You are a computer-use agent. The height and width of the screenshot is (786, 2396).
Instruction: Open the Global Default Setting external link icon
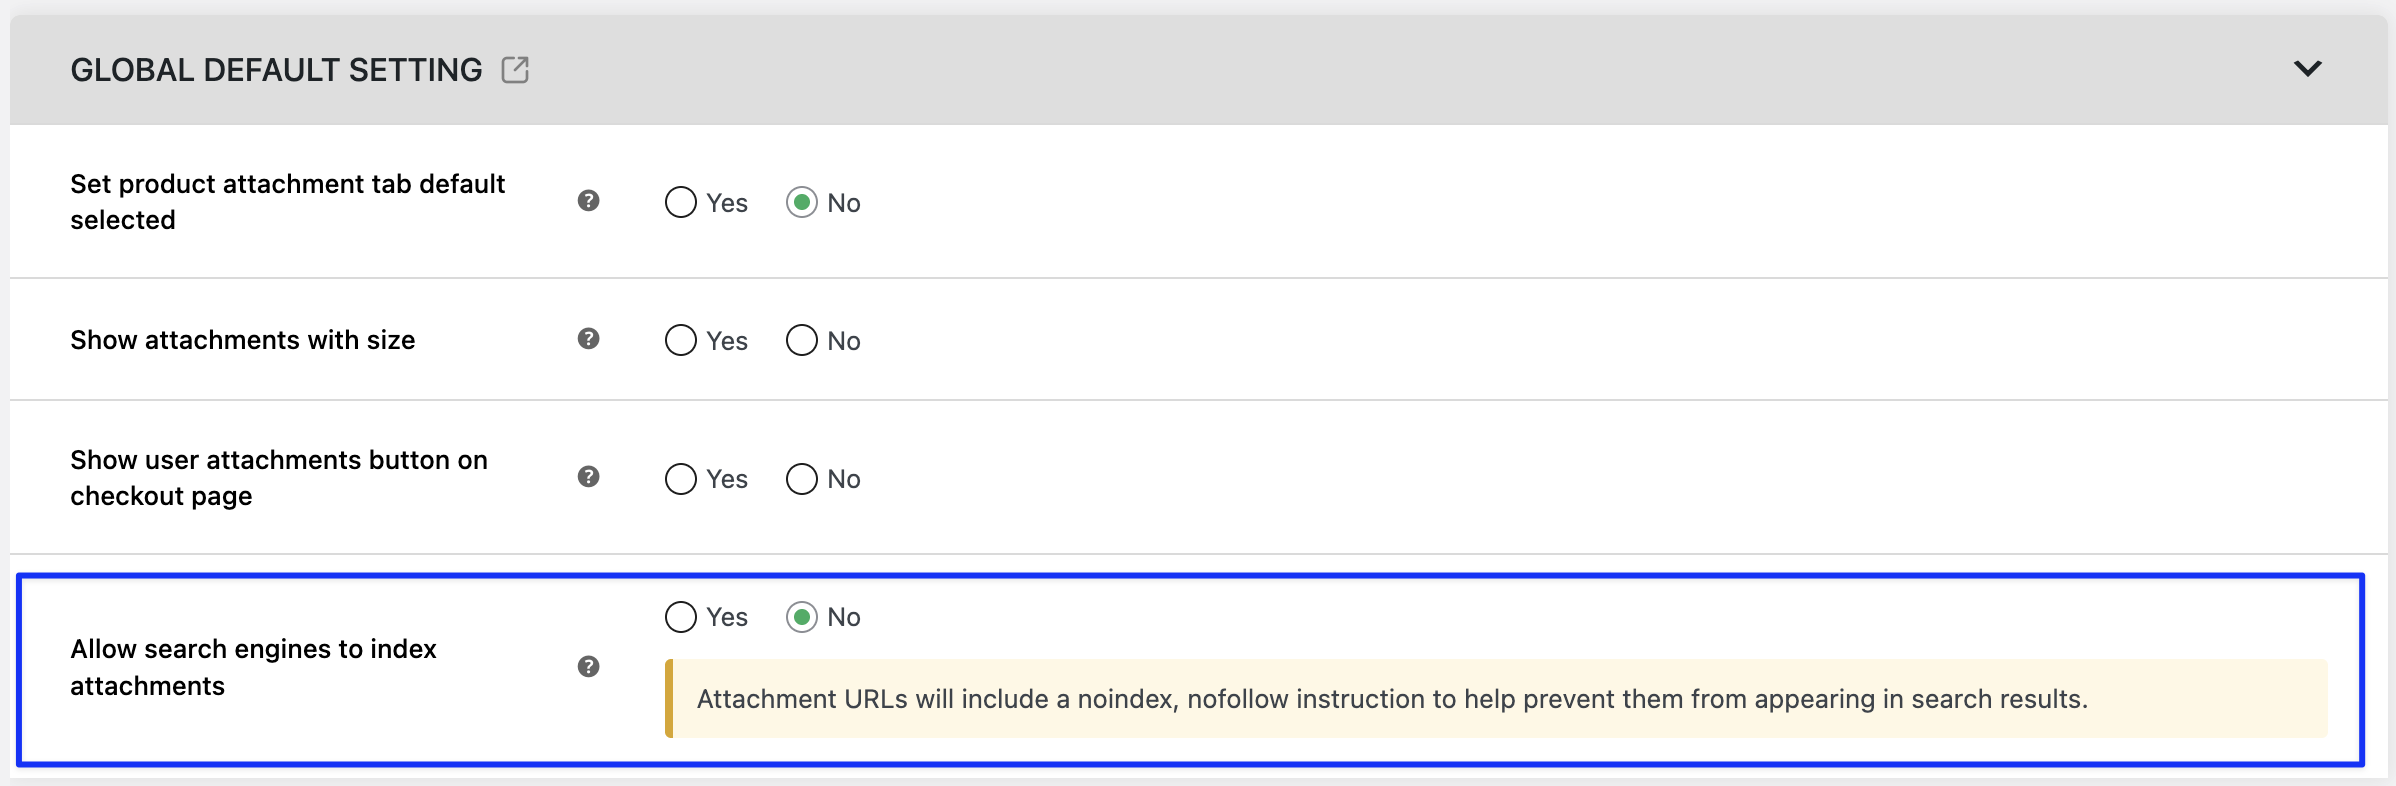(515, 70)
